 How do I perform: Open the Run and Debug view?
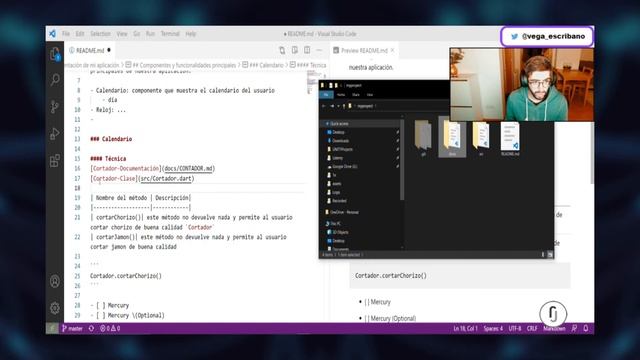pyautogui.click(x=55, y=133)
